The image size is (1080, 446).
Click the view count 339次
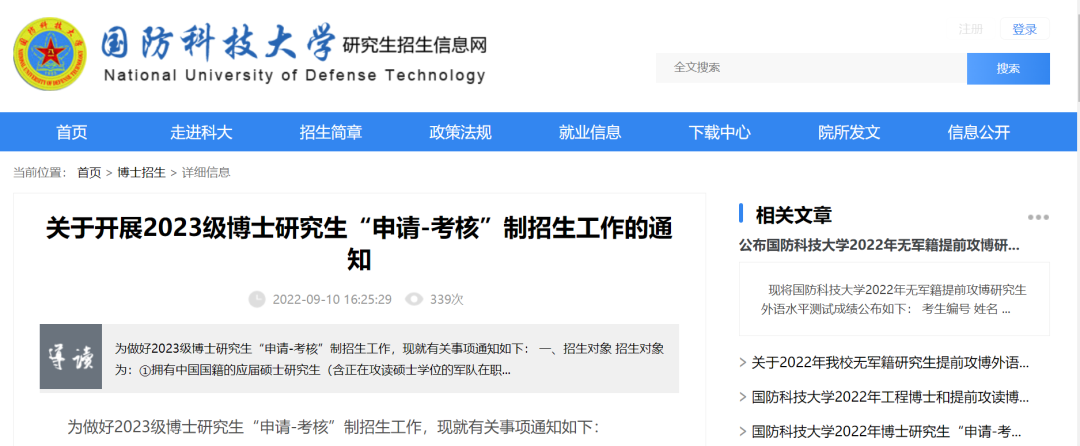(x=446, y=299)
